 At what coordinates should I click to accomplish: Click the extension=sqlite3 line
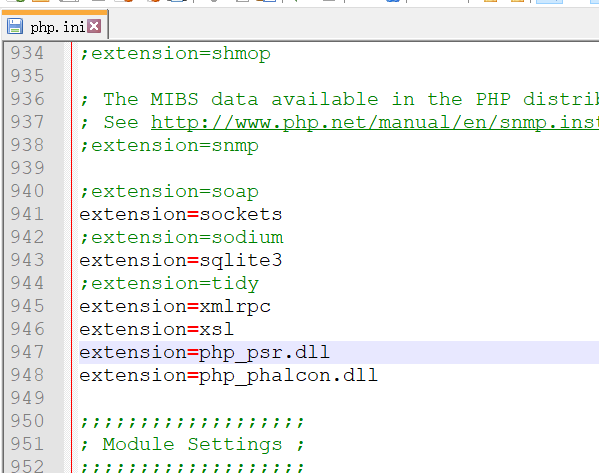181,261
